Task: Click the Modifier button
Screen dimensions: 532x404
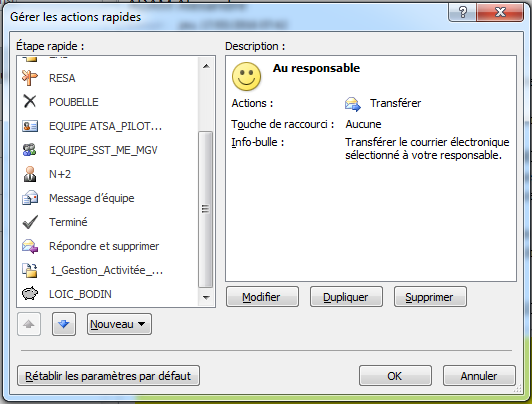Action: pos(262,297)
